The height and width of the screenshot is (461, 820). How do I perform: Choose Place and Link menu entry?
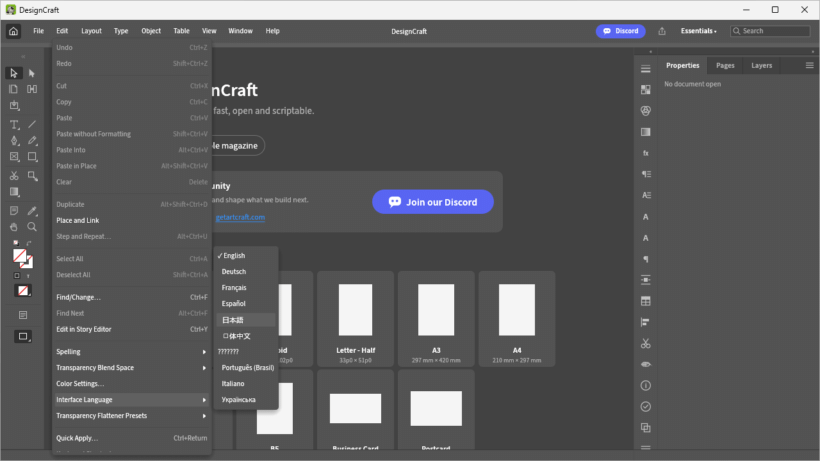coord(131,221)
